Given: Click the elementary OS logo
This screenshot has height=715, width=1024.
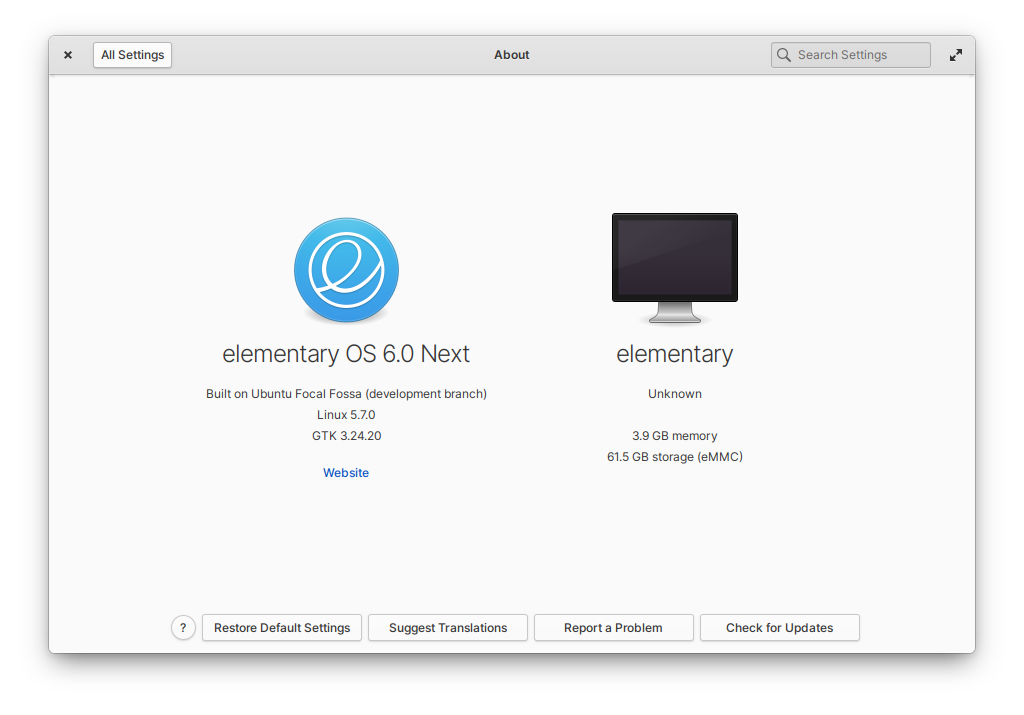Looking at the screenshot, I should (x=346, y=269).
